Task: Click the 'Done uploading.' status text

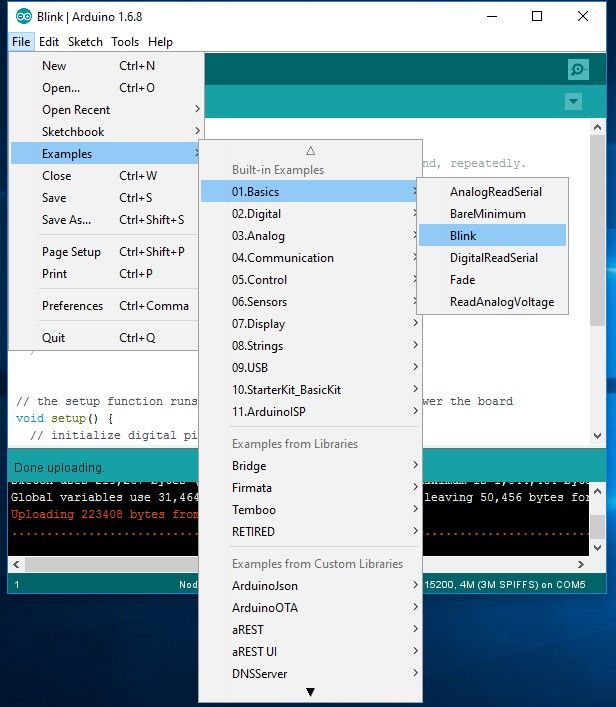Action: (59, 468)
